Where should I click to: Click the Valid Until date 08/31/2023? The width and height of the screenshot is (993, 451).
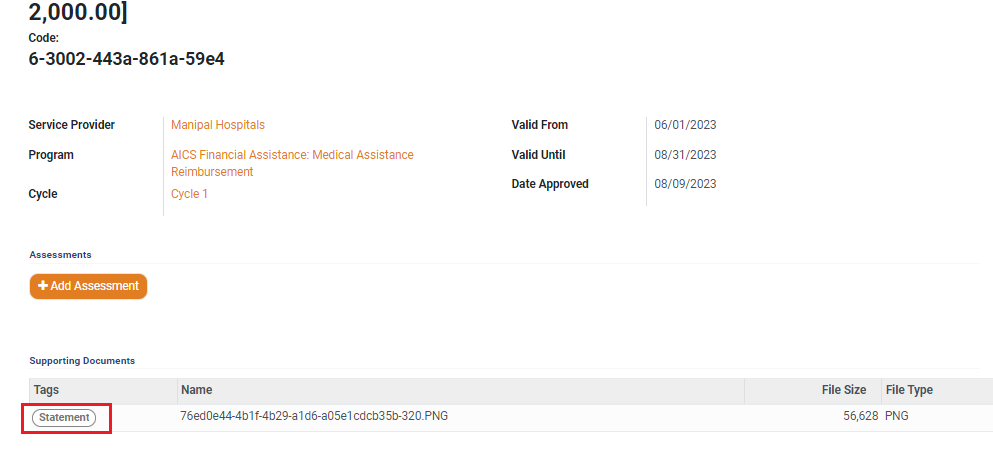685,155
